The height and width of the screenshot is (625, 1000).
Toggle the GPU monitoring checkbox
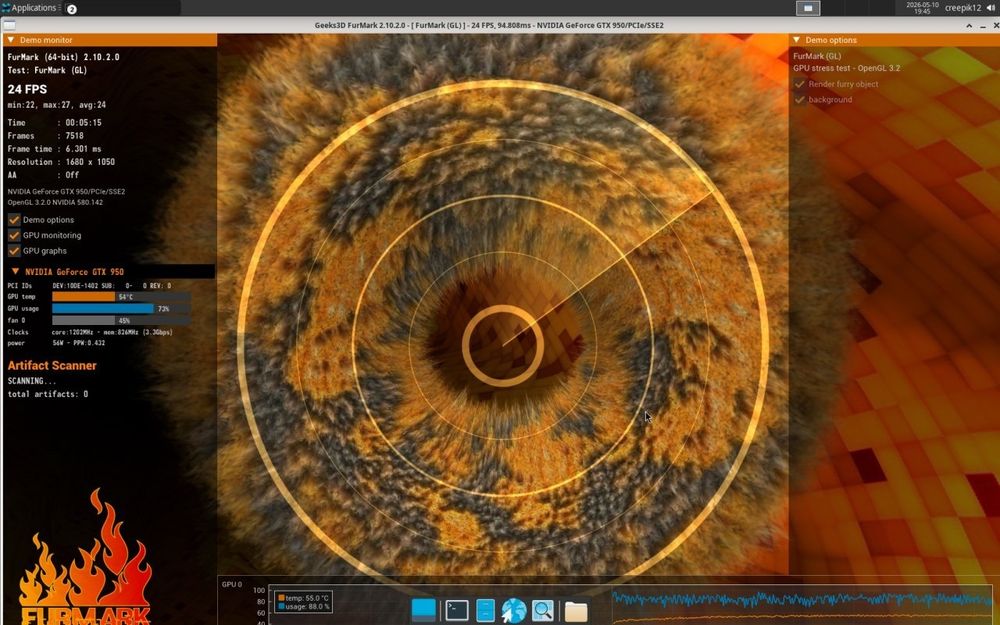pyautogui.click(x=14, y=235)
